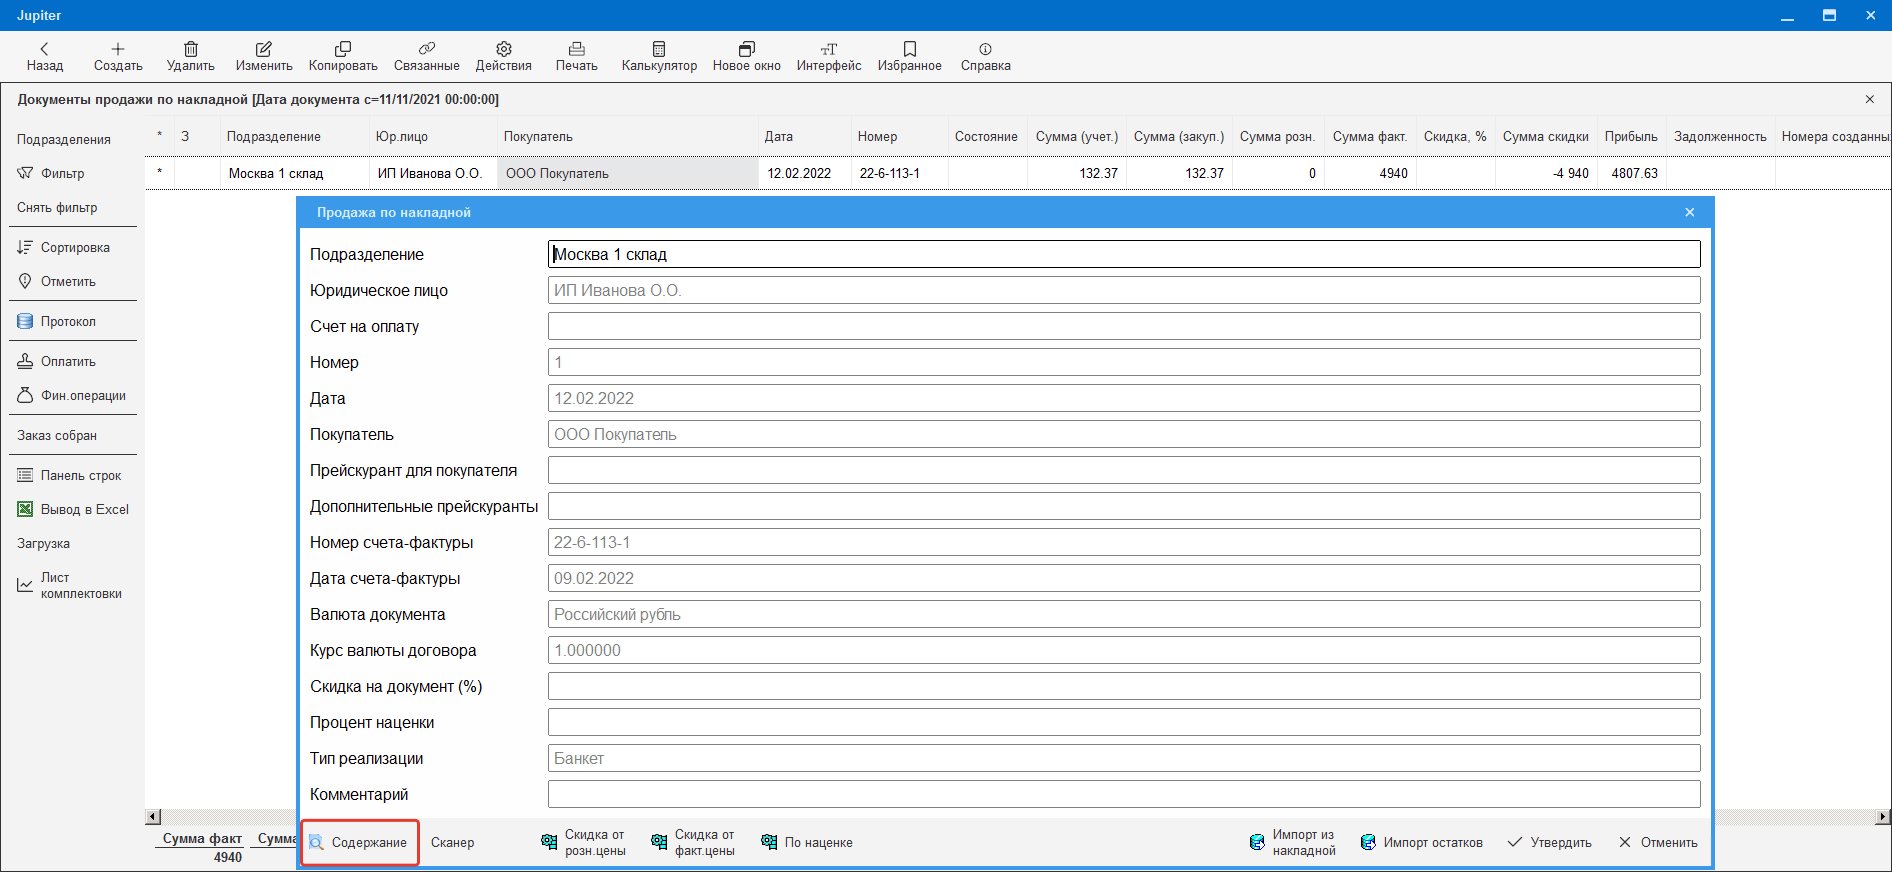Click the Юридическое лицо field

pos(1124,290)
